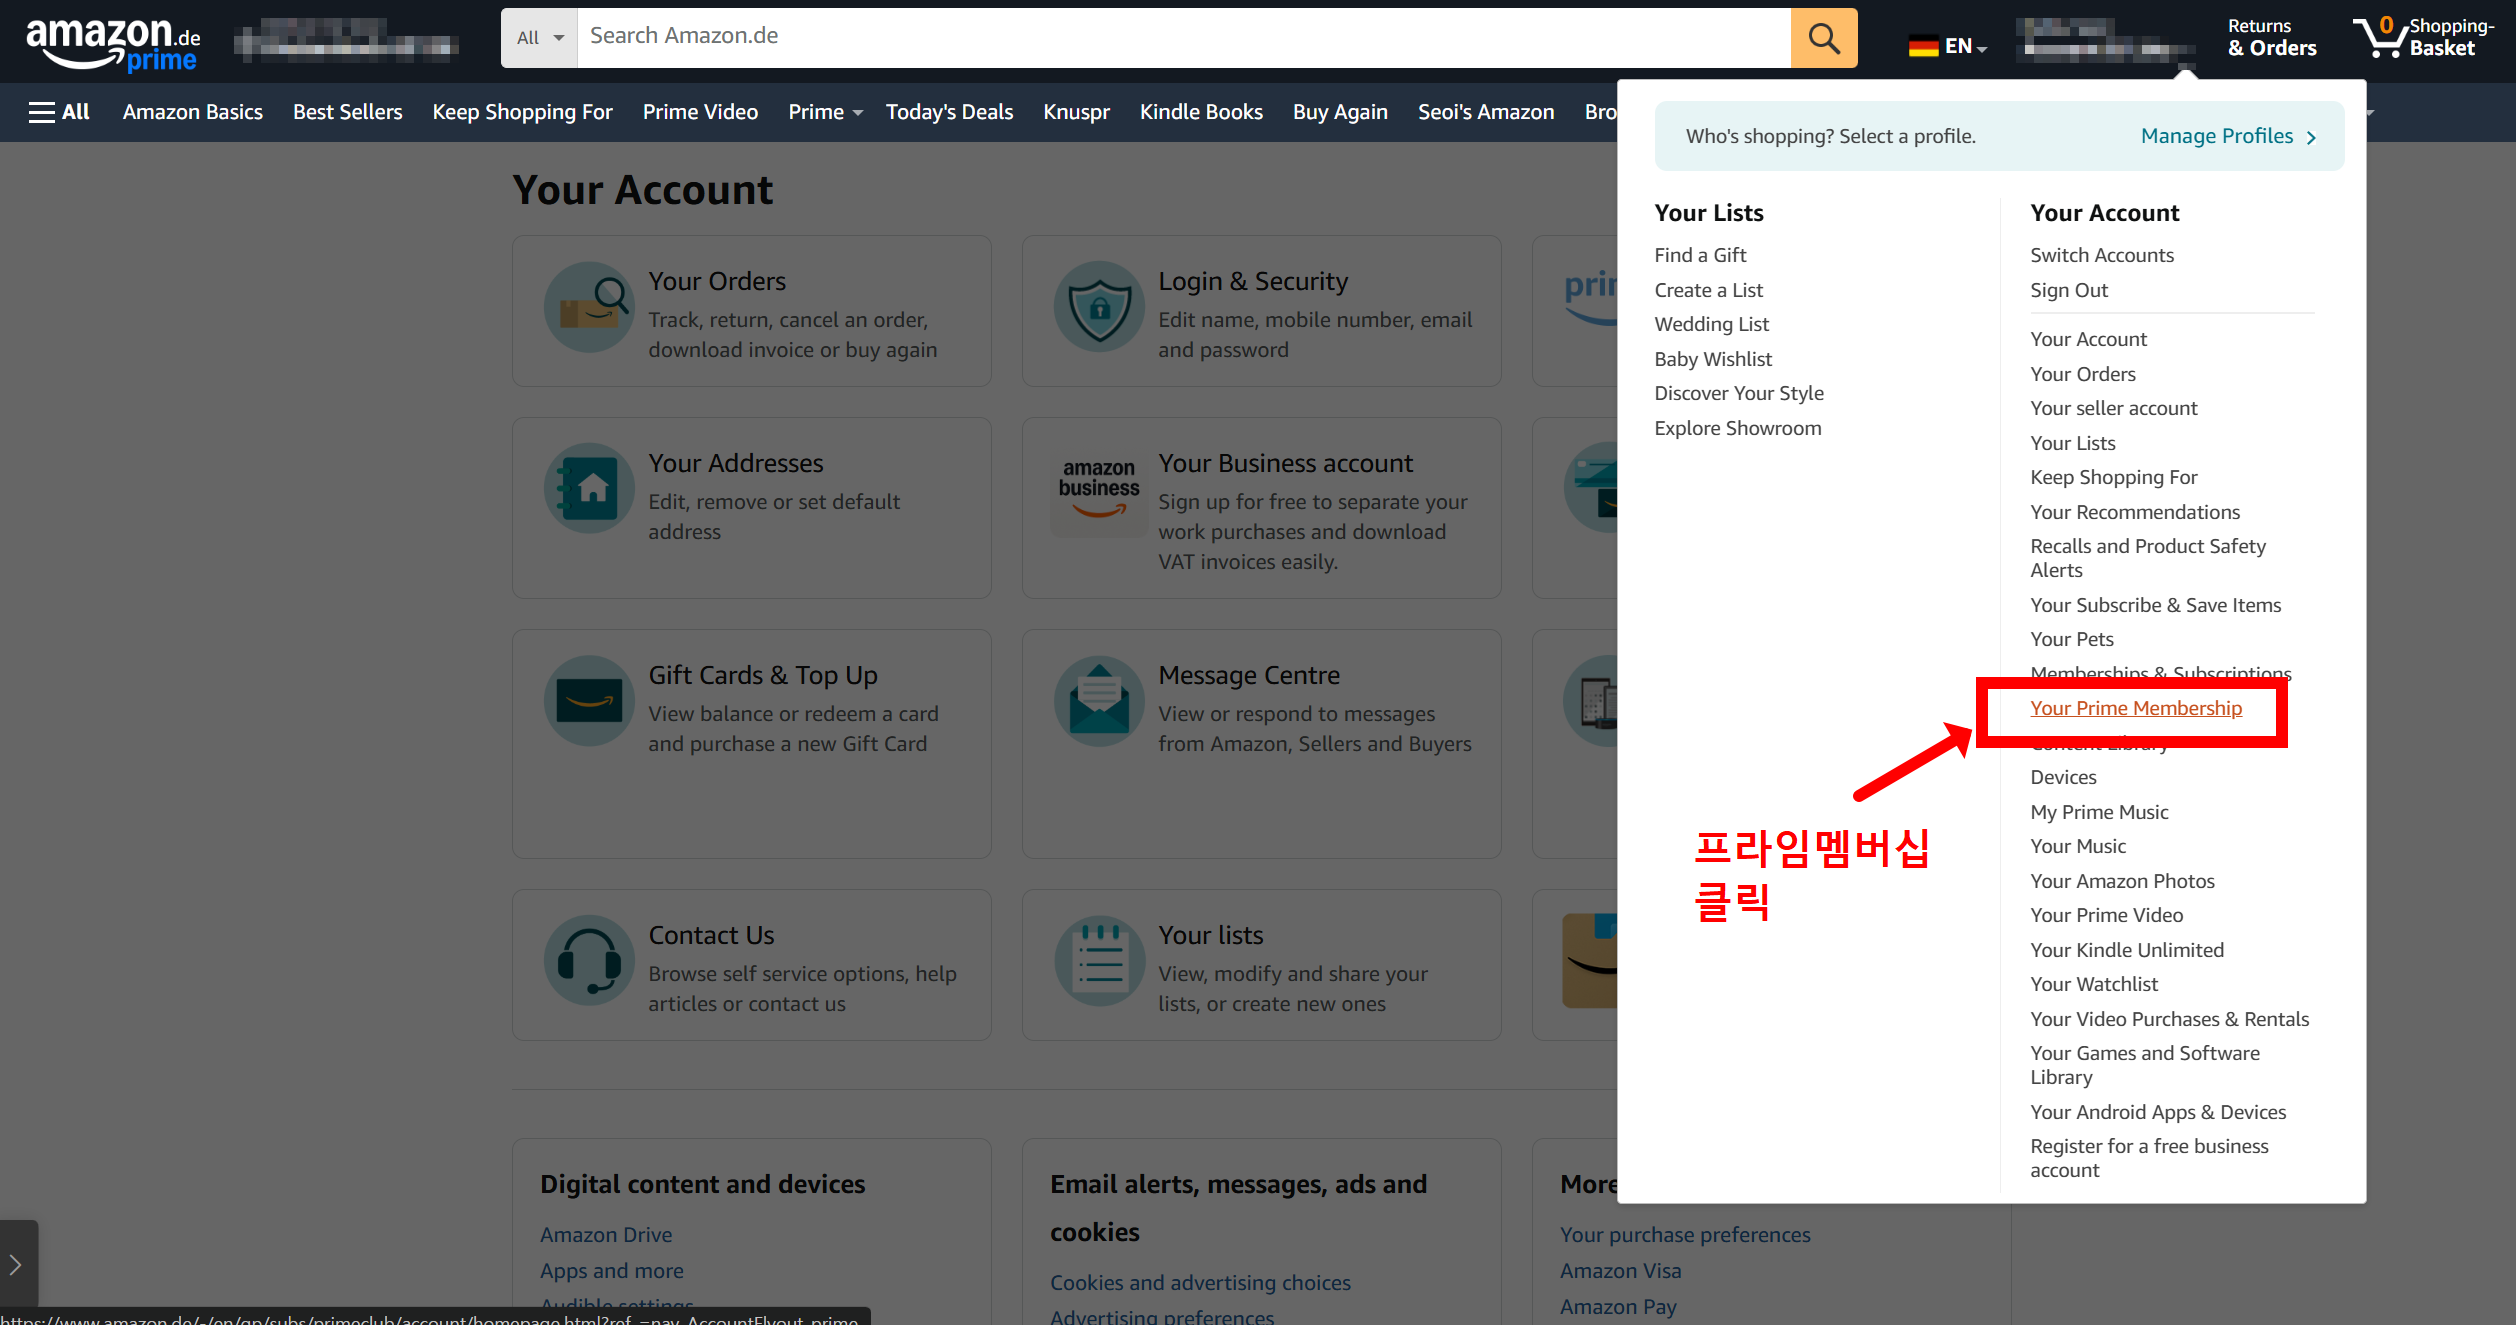
Task: Expand the Prime nav dropdown arrow
Action: [858, 113]
